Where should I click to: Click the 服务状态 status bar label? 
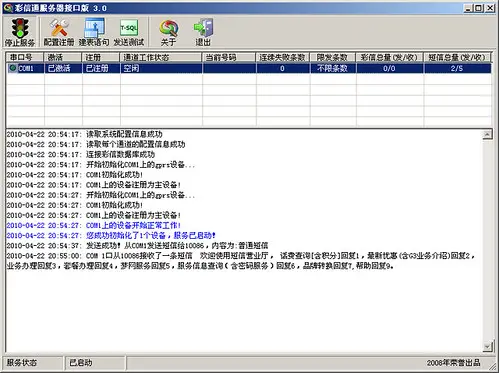[22, 363]
